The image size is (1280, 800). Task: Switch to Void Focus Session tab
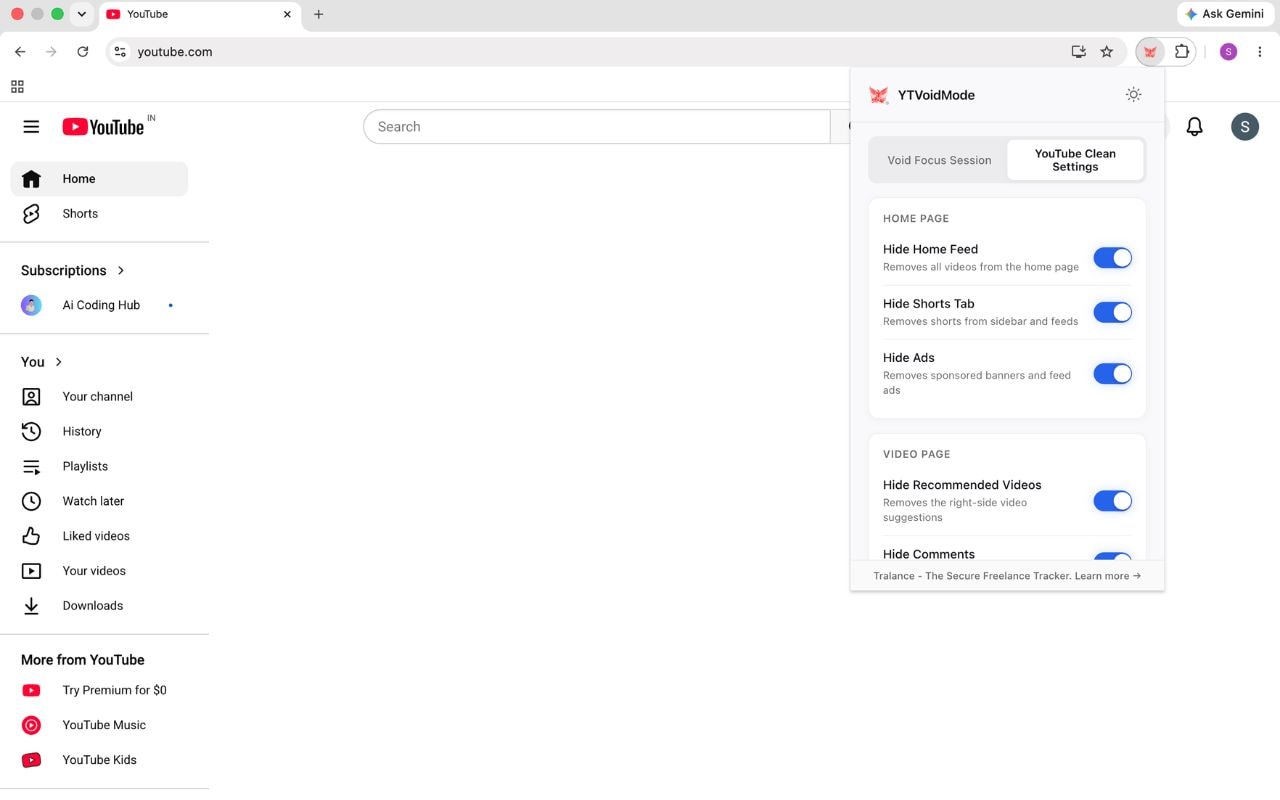pos(939,160)
